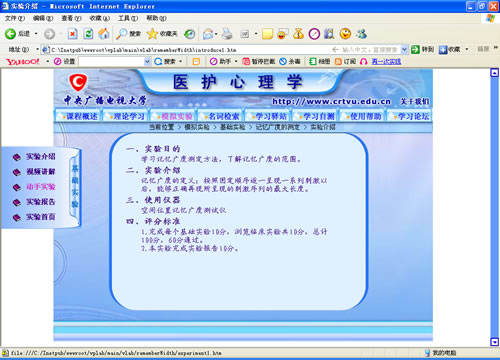Click the Yahoo! toolbar logo
Screen dimensions: 500x360
(x=23, y=61)
